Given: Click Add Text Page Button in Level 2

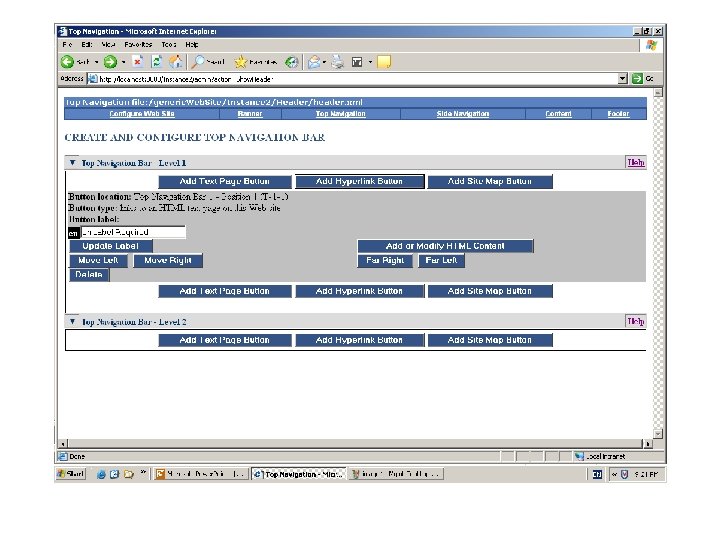Looking at the screenshot, I should point(225,340).
